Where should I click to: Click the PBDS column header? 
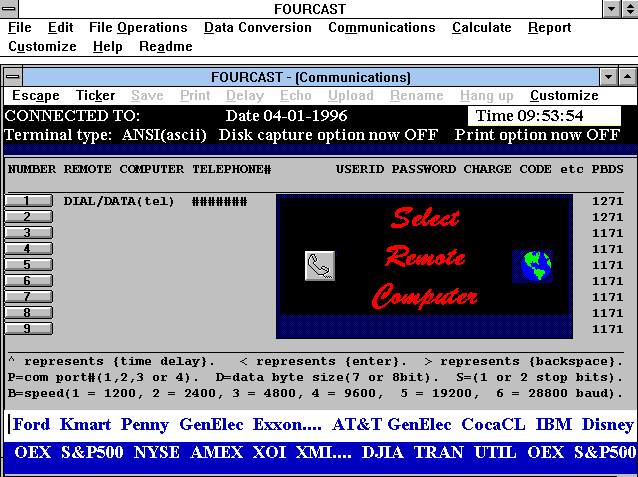coord(607,169)
